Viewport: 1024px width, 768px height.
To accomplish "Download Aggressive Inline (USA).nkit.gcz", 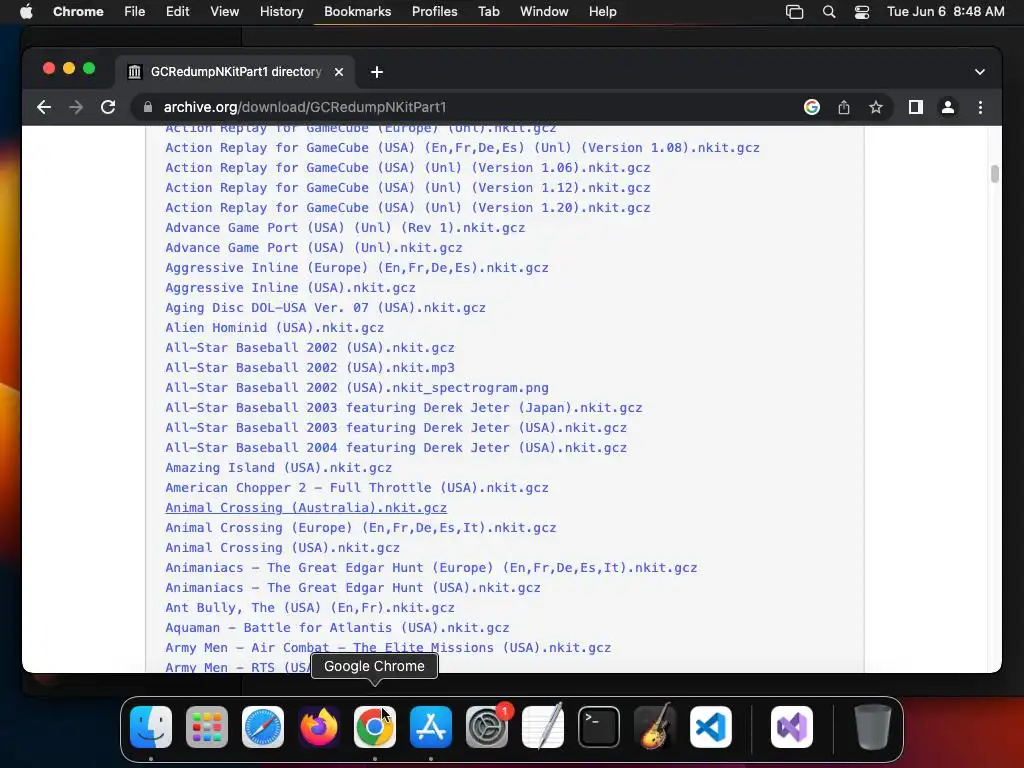I will coord(290,287).
